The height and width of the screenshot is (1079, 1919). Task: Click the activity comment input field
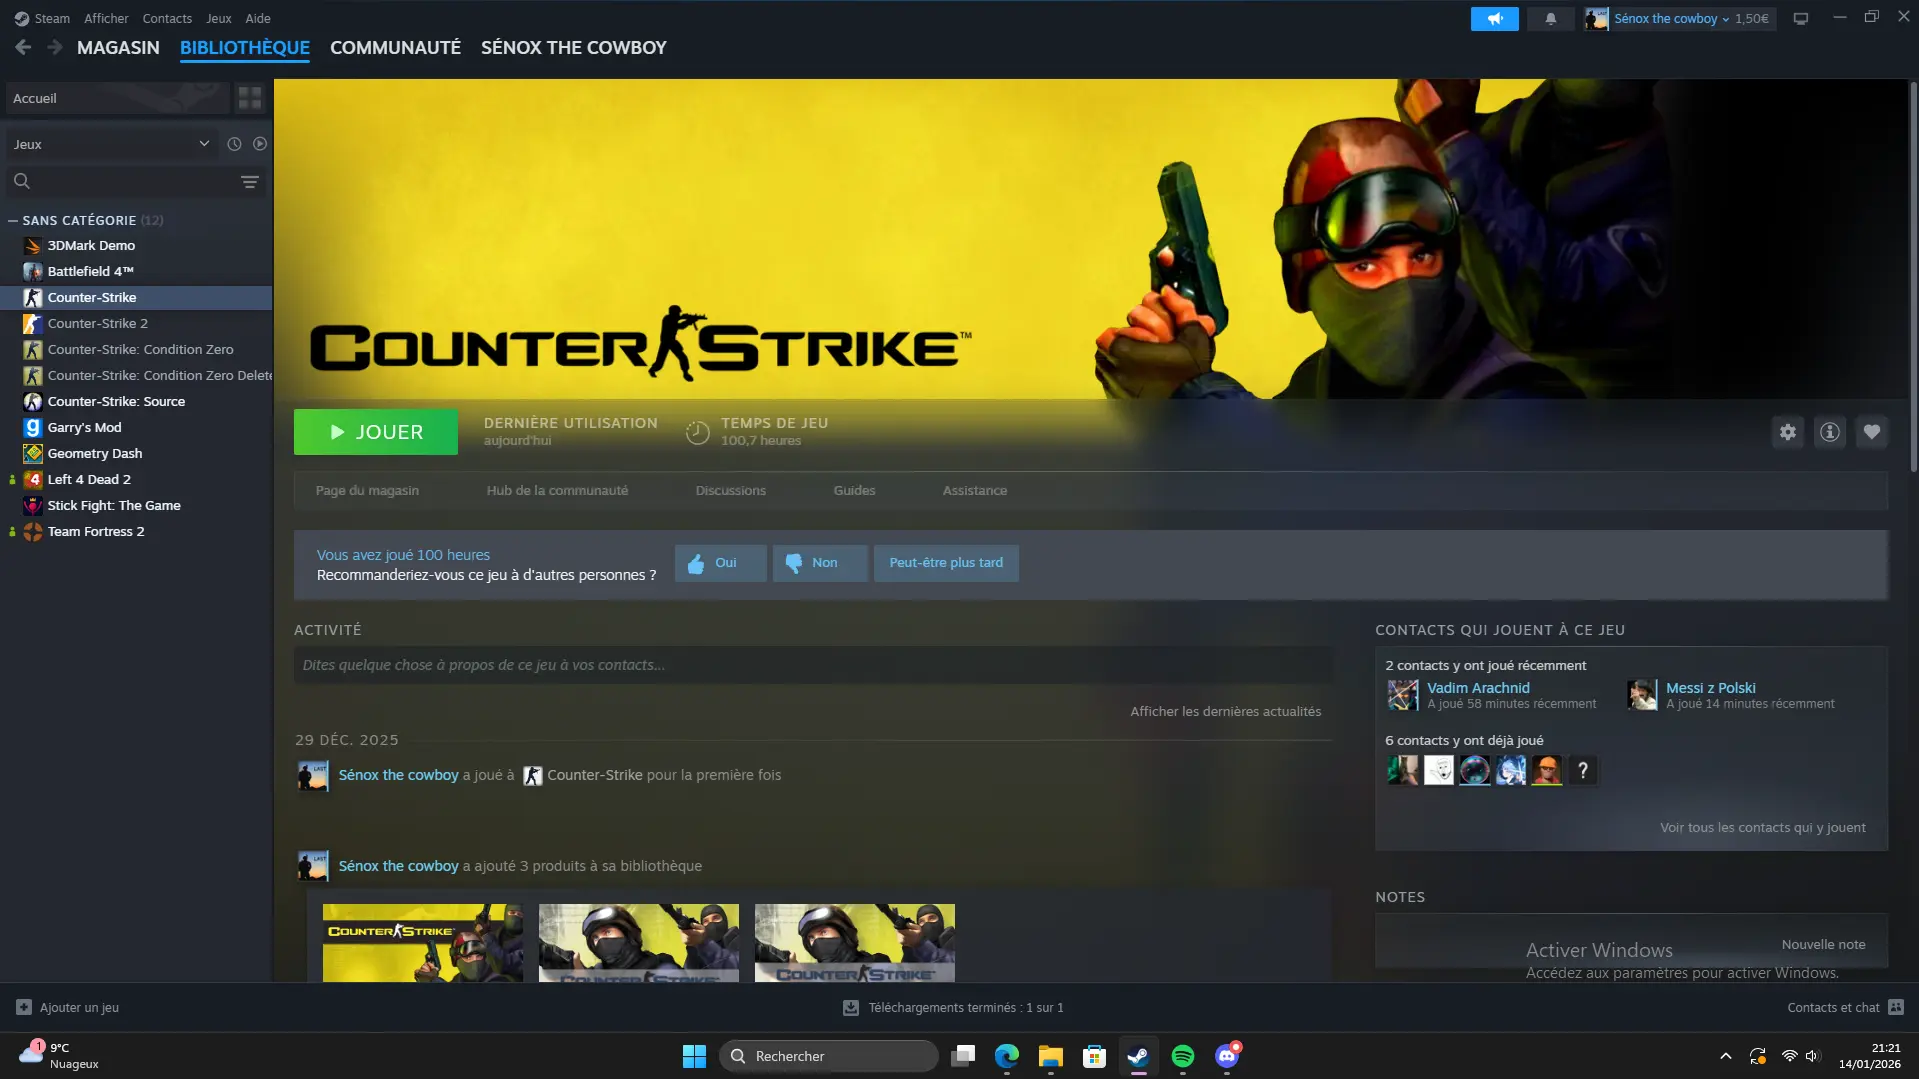(x=812, y=665)
